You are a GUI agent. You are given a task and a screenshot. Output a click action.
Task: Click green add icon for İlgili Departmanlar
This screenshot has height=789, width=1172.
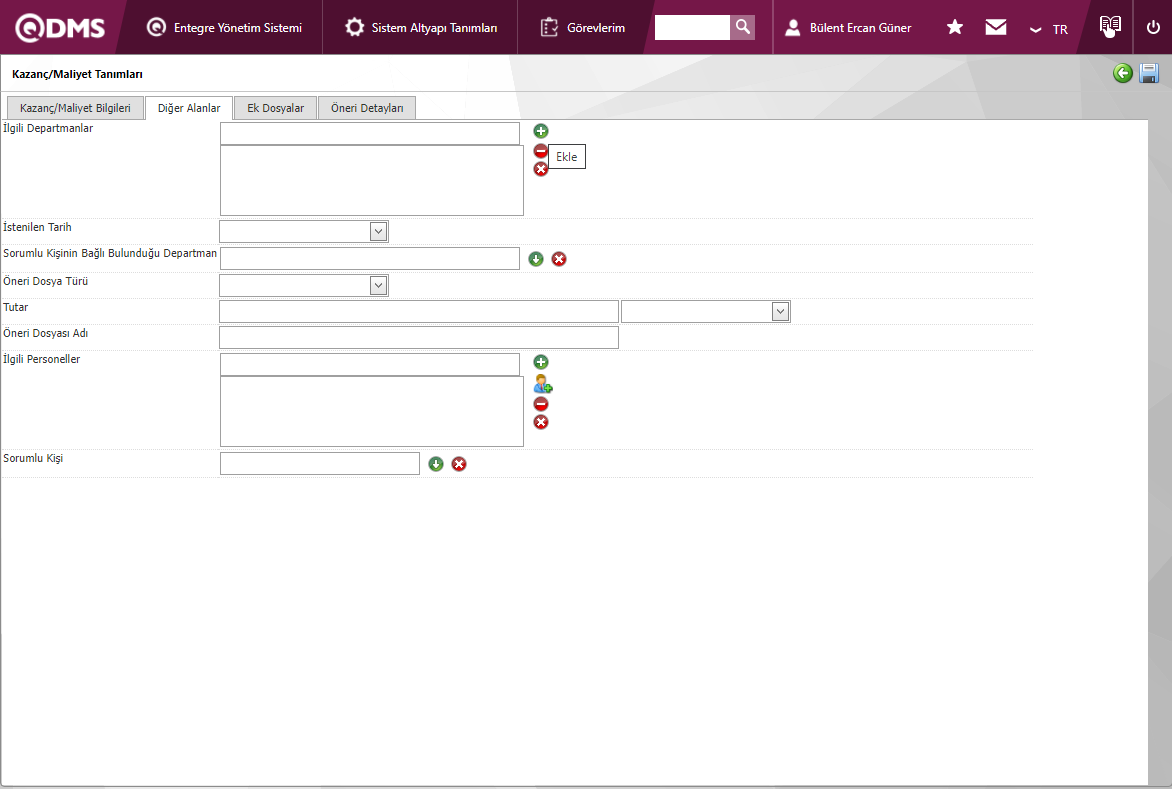pyautogui.click(x=541, y=131)
